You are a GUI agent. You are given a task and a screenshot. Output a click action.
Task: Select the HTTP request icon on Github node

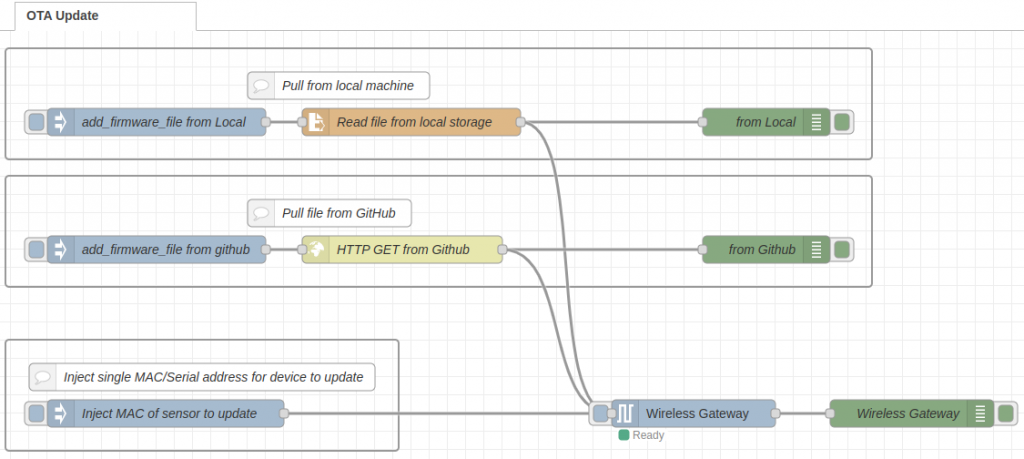click(x=315, y=249)
